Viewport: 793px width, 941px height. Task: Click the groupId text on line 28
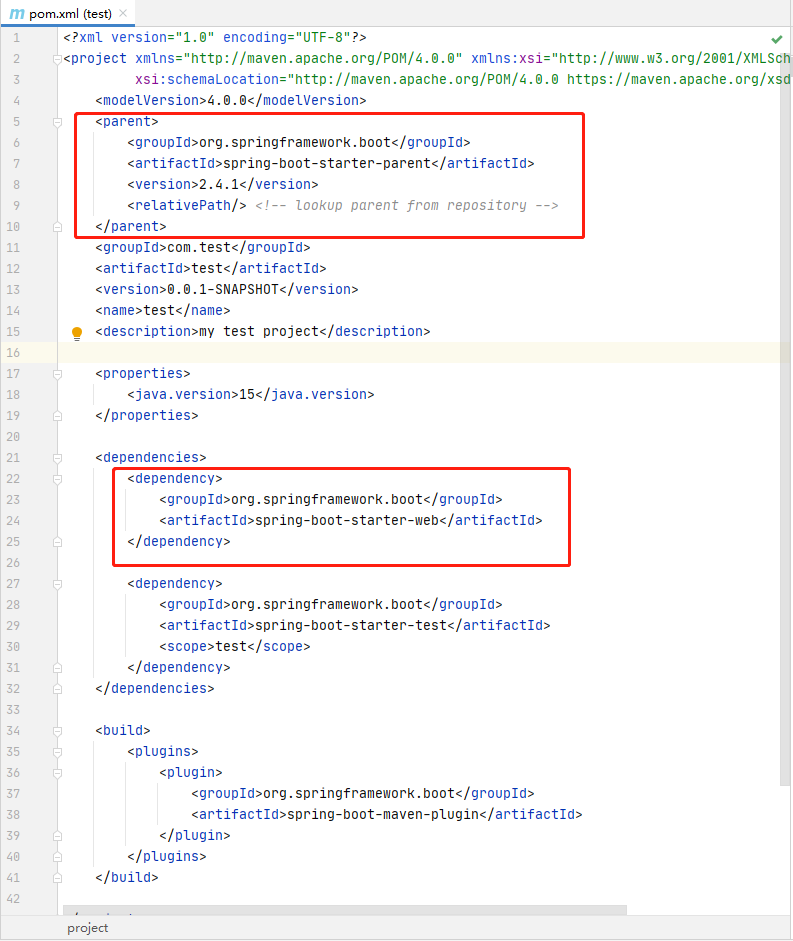327,604
